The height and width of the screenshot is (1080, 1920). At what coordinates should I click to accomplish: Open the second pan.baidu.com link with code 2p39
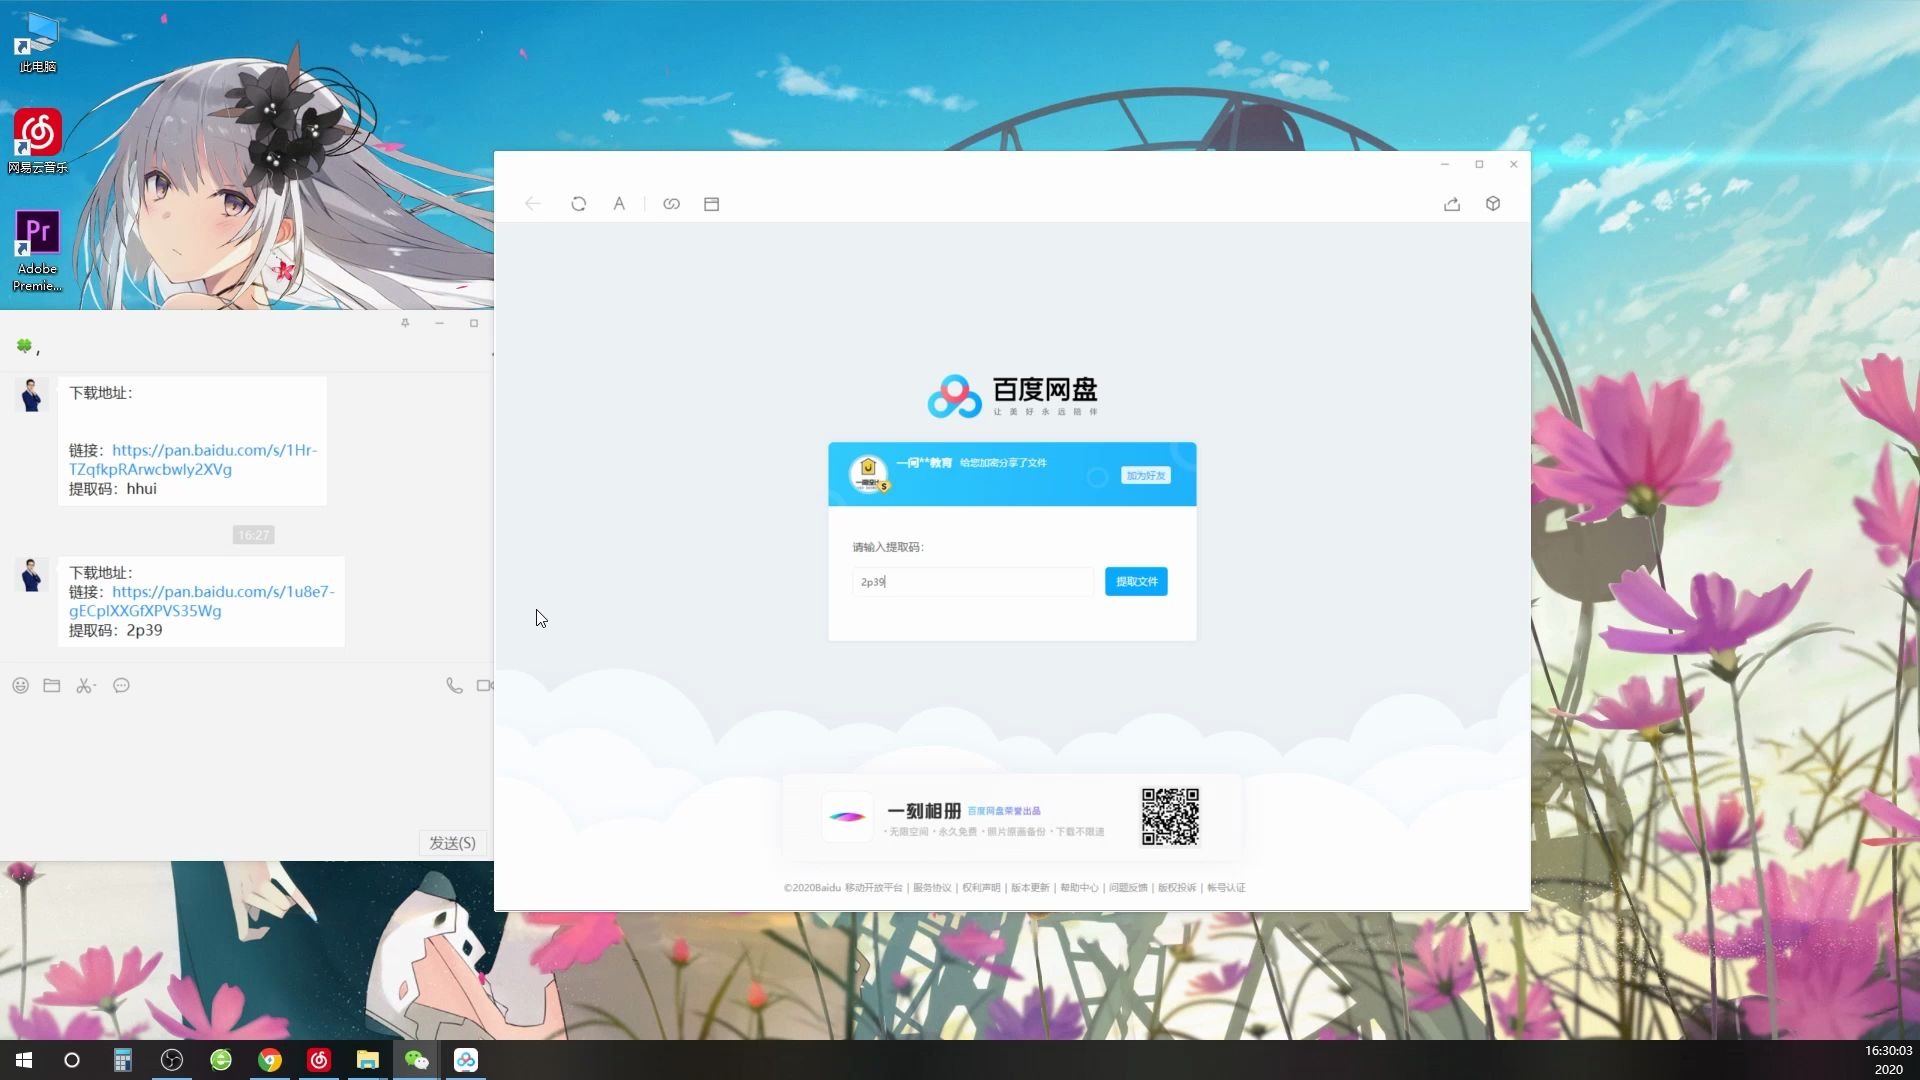point(202,601)
